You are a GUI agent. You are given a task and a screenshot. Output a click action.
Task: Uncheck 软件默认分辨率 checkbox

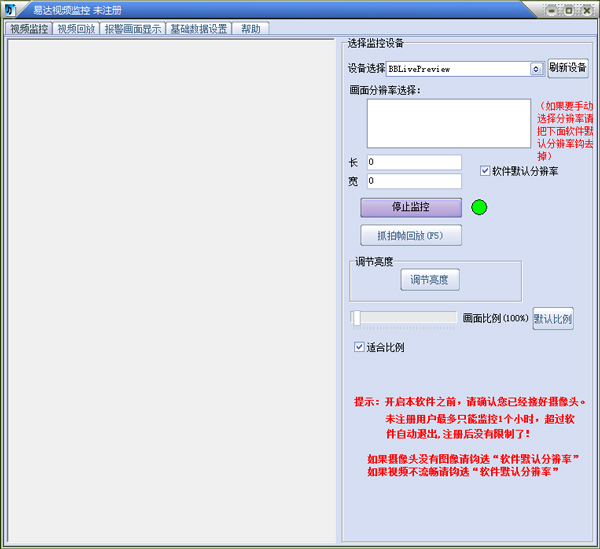tap(486, 171)
